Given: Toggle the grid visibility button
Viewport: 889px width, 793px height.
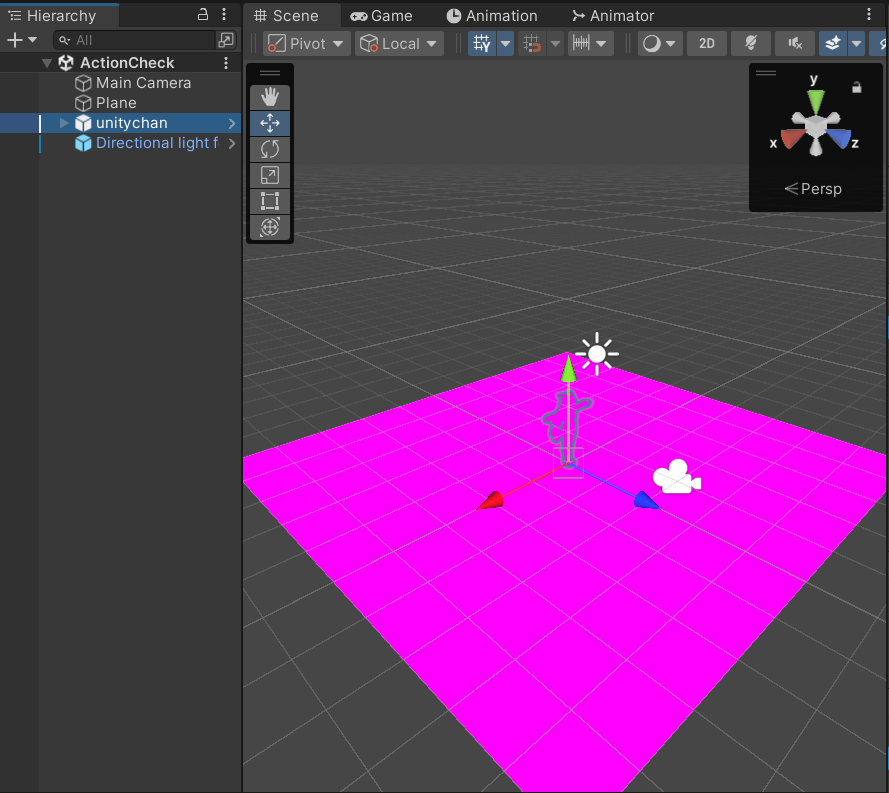Looking at the screenshot, I should 482,44.
